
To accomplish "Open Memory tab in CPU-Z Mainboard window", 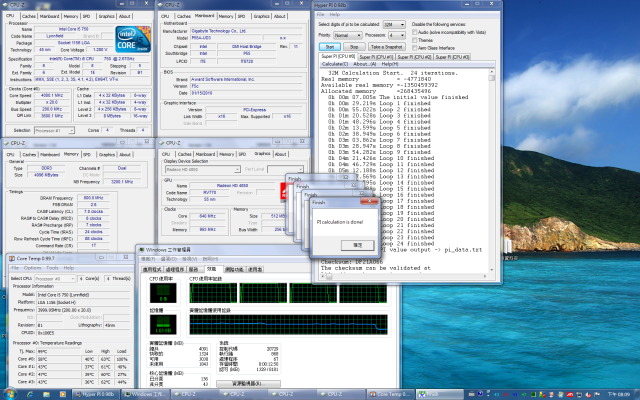I will pyautogui.click(x=226, y=16).
